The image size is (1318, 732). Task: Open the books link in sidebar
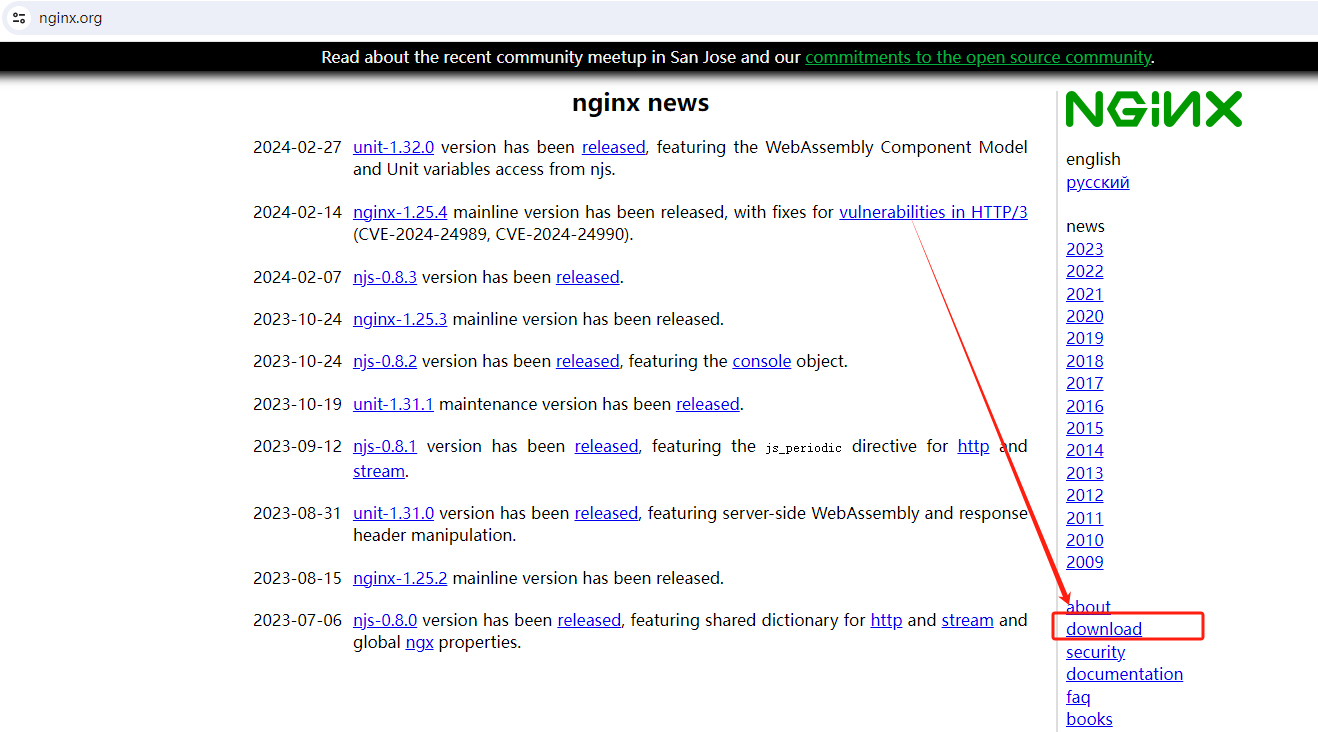[x=1089, y=719]
